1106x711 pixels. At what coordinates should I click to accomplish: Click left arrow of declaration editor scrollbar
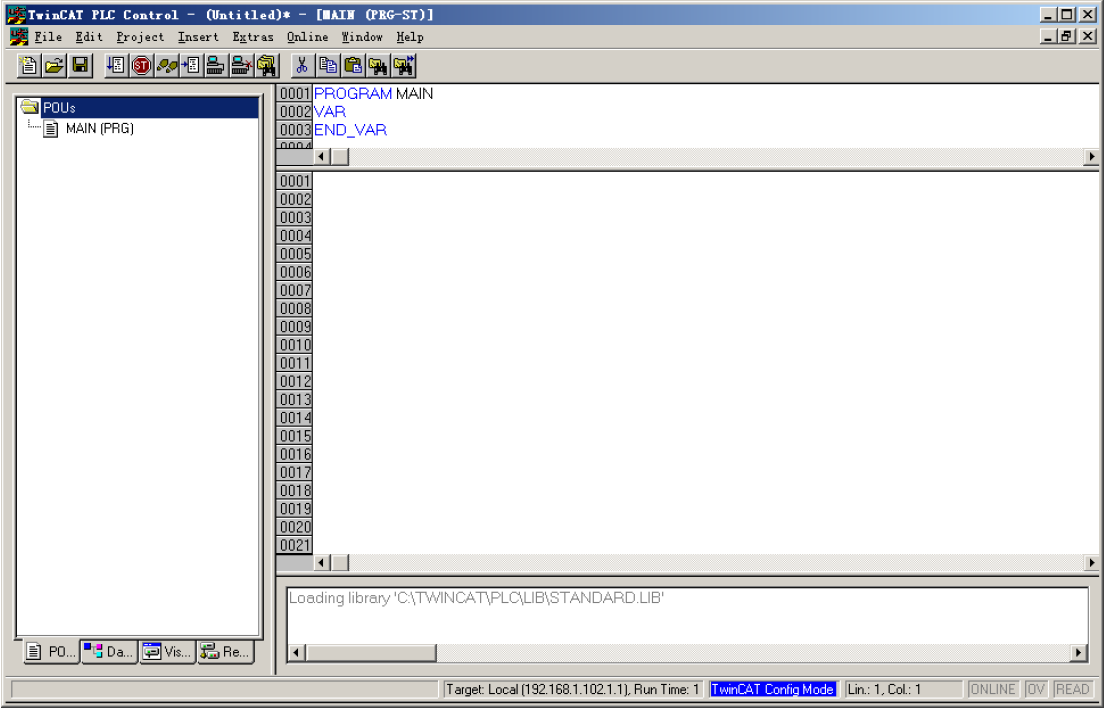tap(322, 157)
